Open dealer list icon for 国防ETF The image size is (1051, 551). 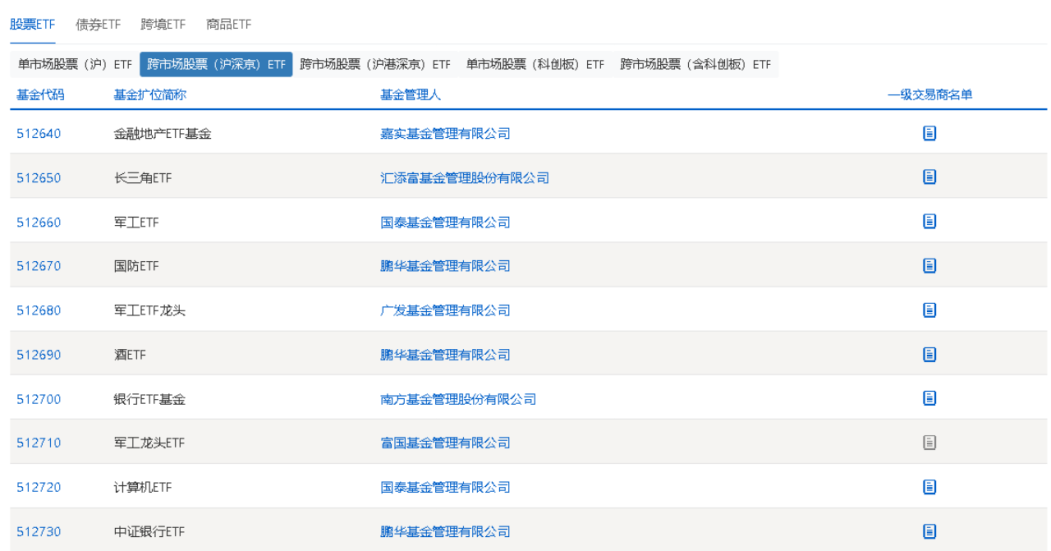pos(929,265)
